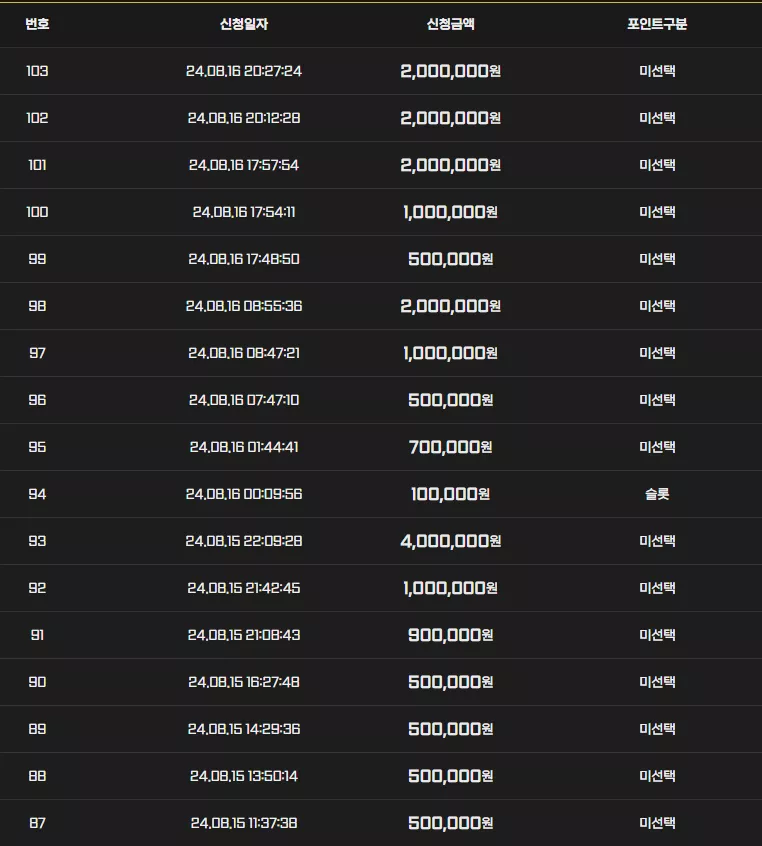762x846 pixels.
Task: Click the 700,000원 amount in row 95
Action: coord(451,447)
